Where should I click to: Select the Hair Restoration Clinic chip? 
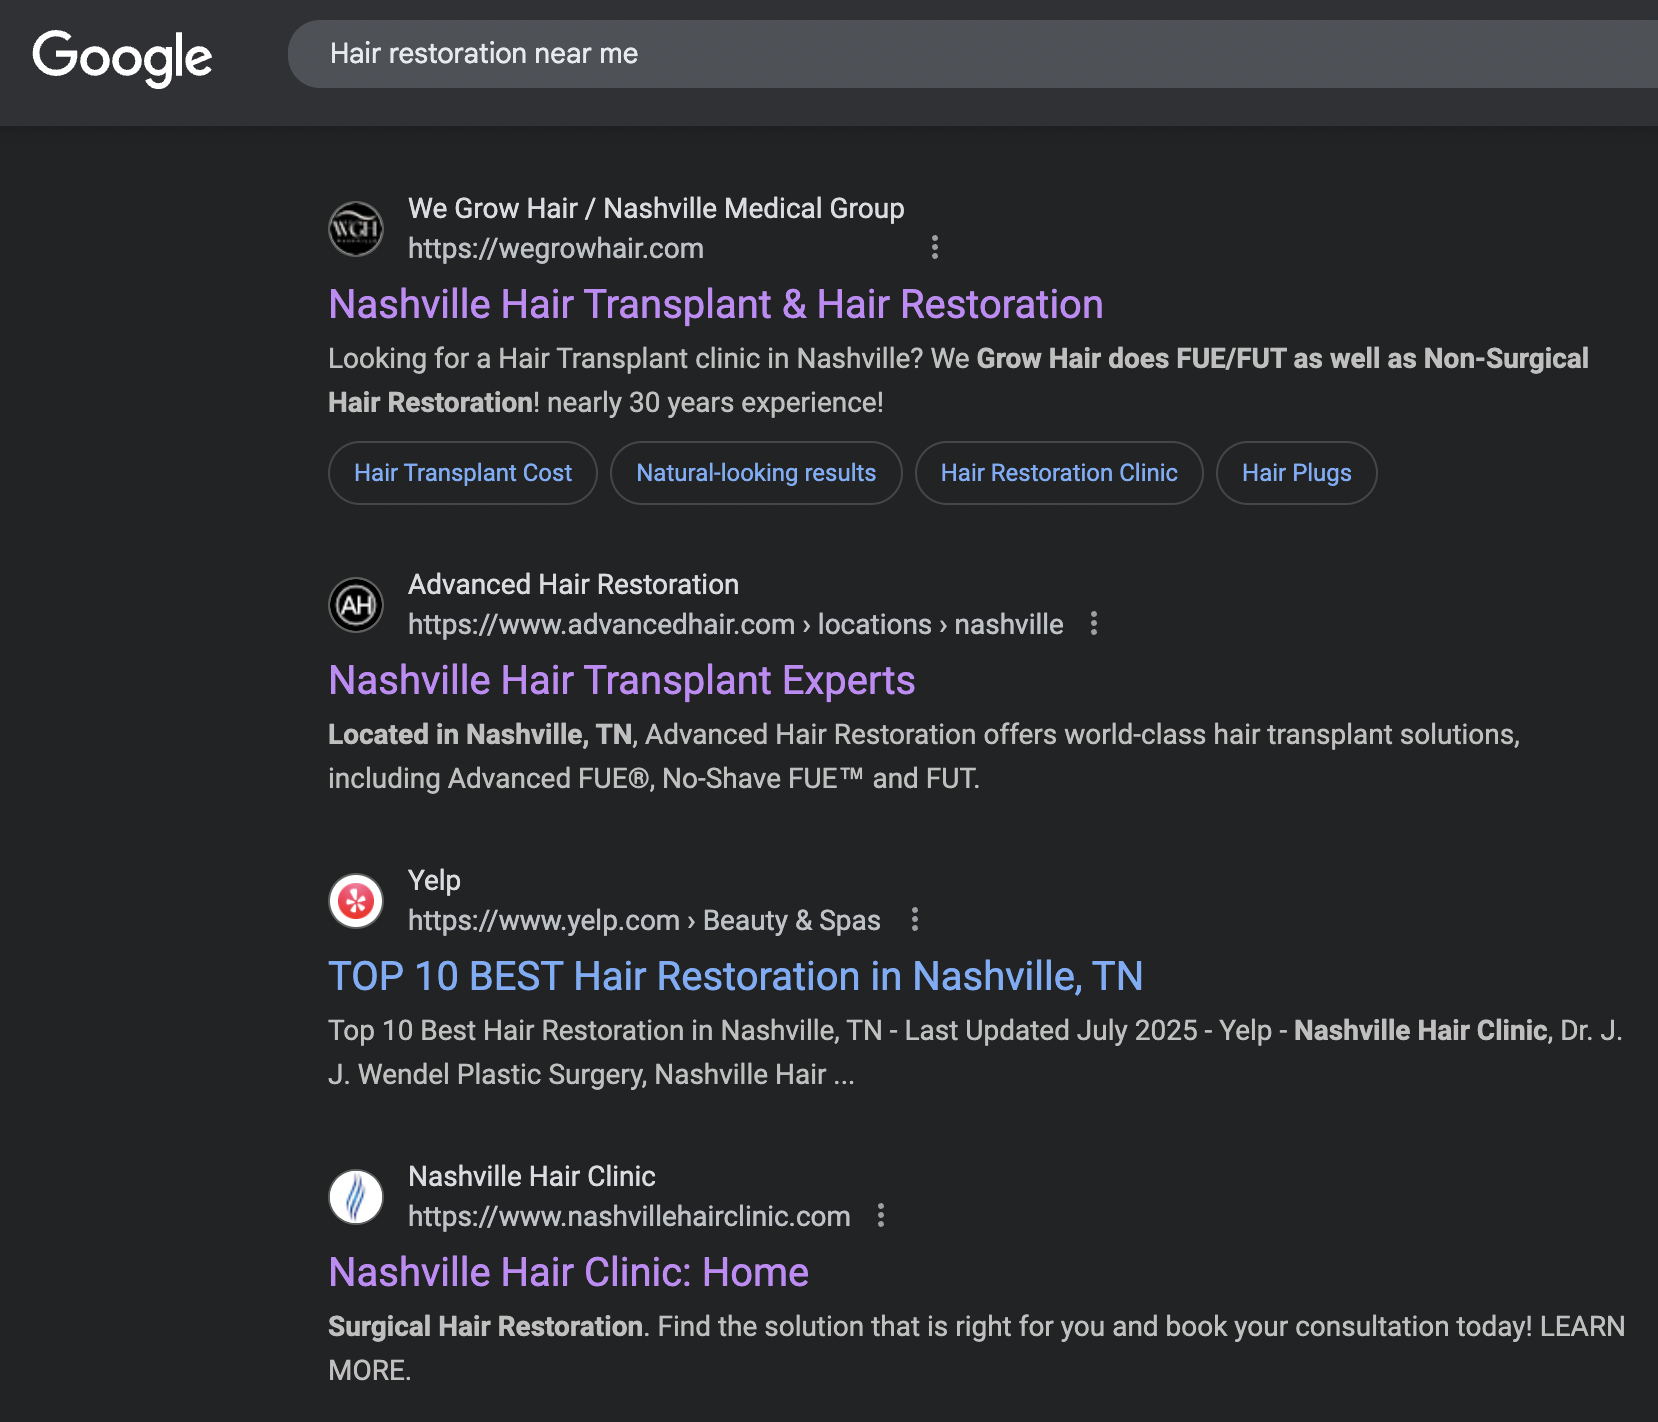pos(1059,473)
